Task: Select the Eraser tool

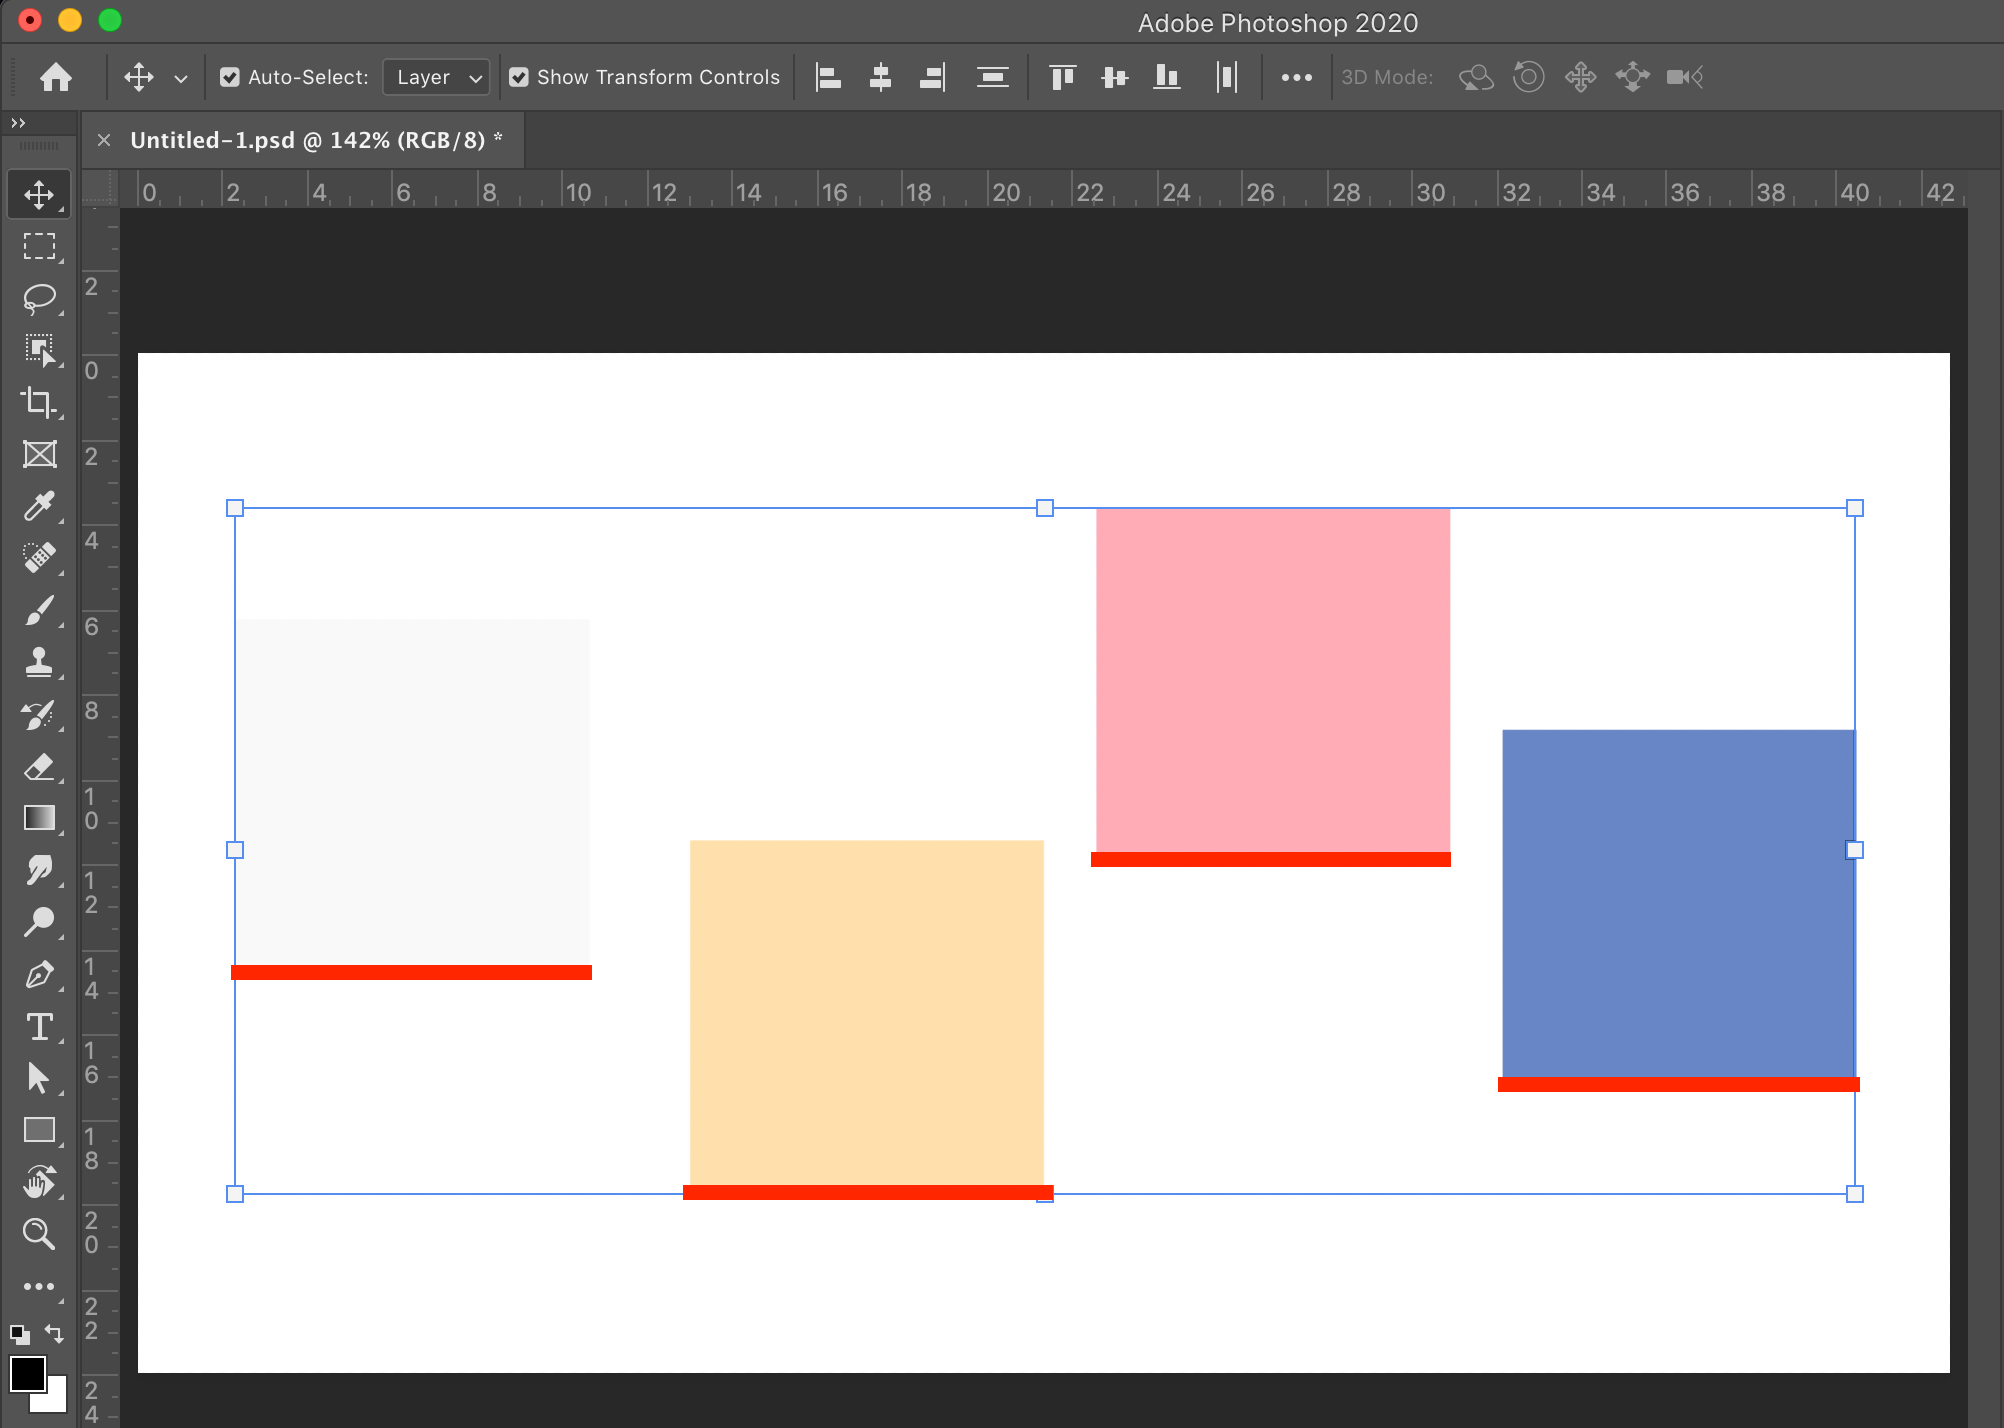Action: (39, 767)
